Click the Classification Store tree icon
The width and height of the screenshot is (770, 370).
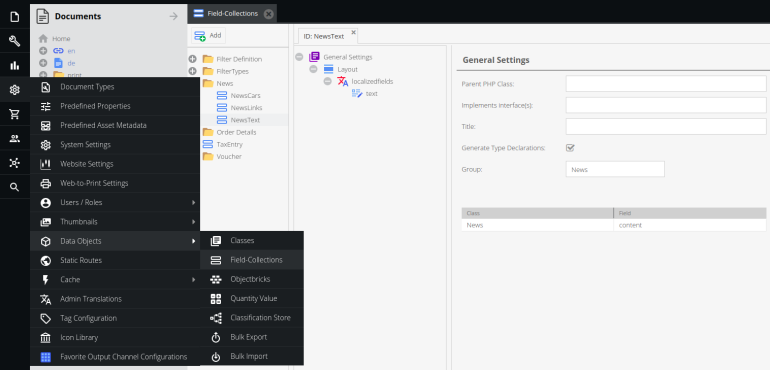216,318
